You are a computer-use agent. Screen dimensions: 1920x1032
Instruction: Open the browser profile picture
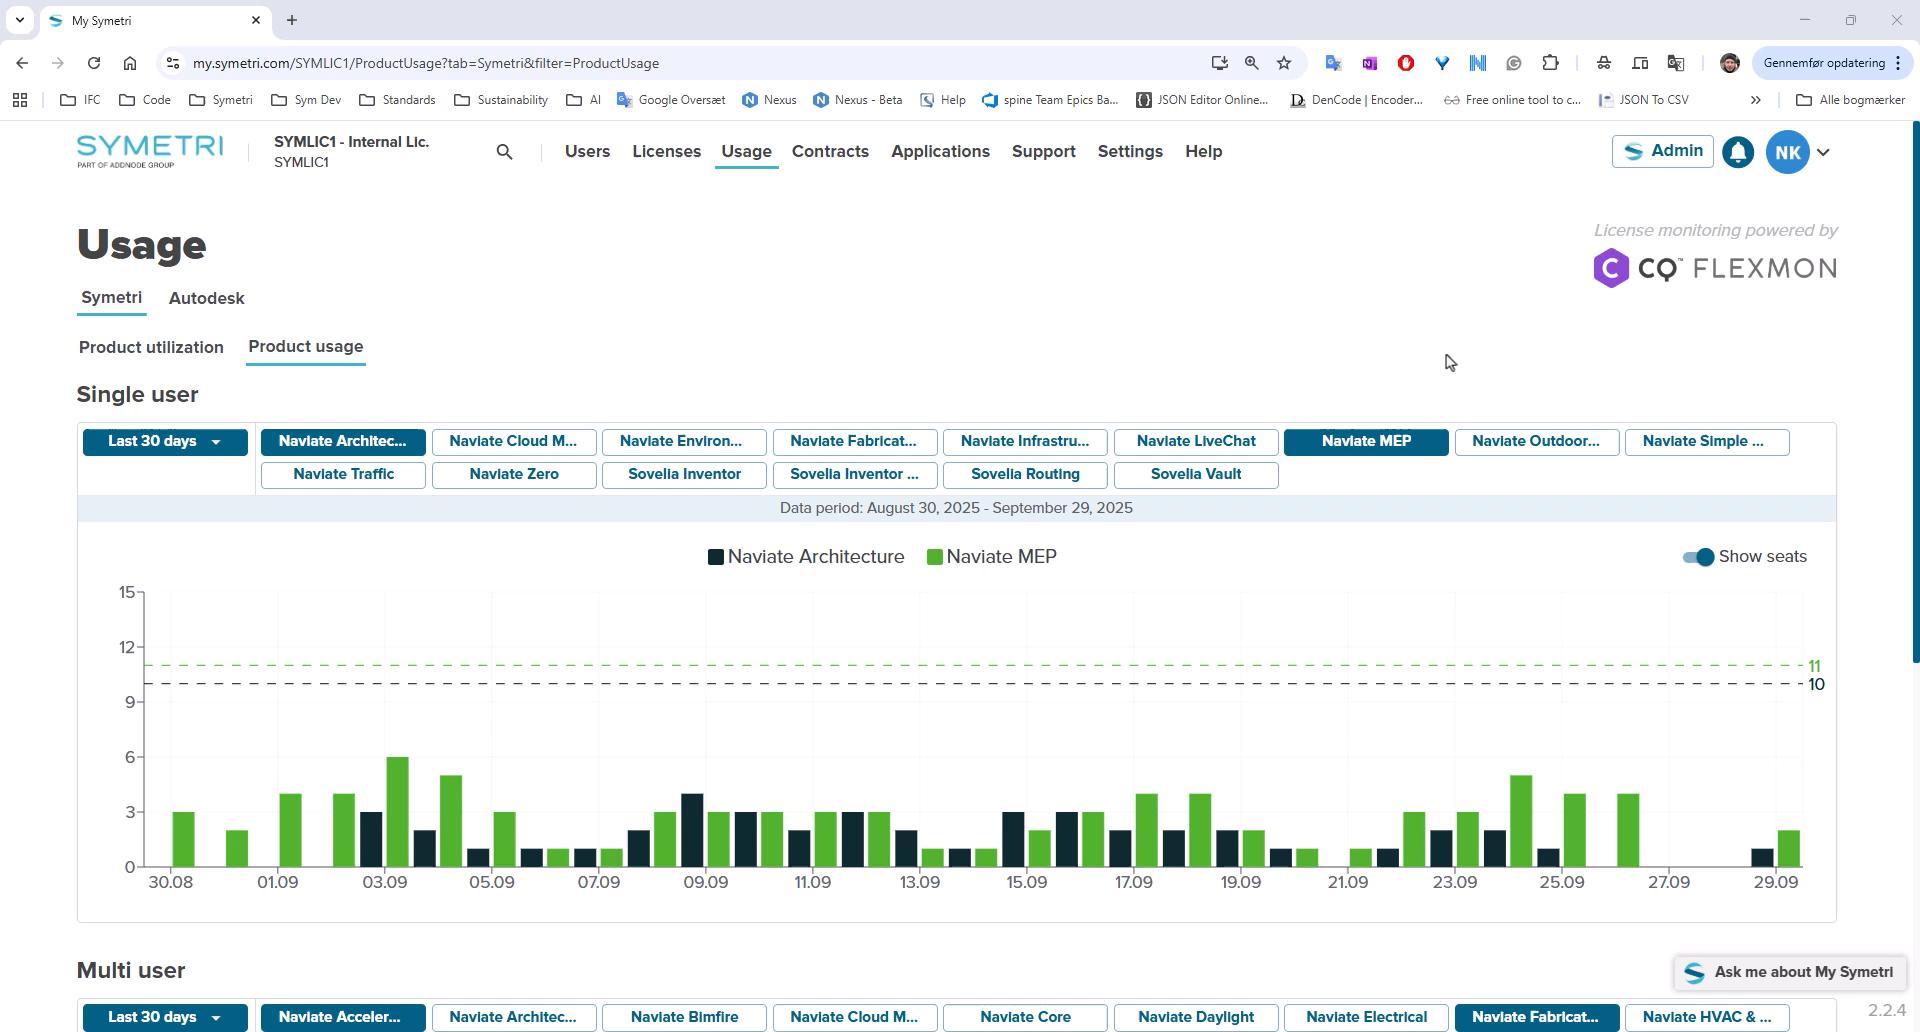pyautogui.click(x=1729, y=63)
